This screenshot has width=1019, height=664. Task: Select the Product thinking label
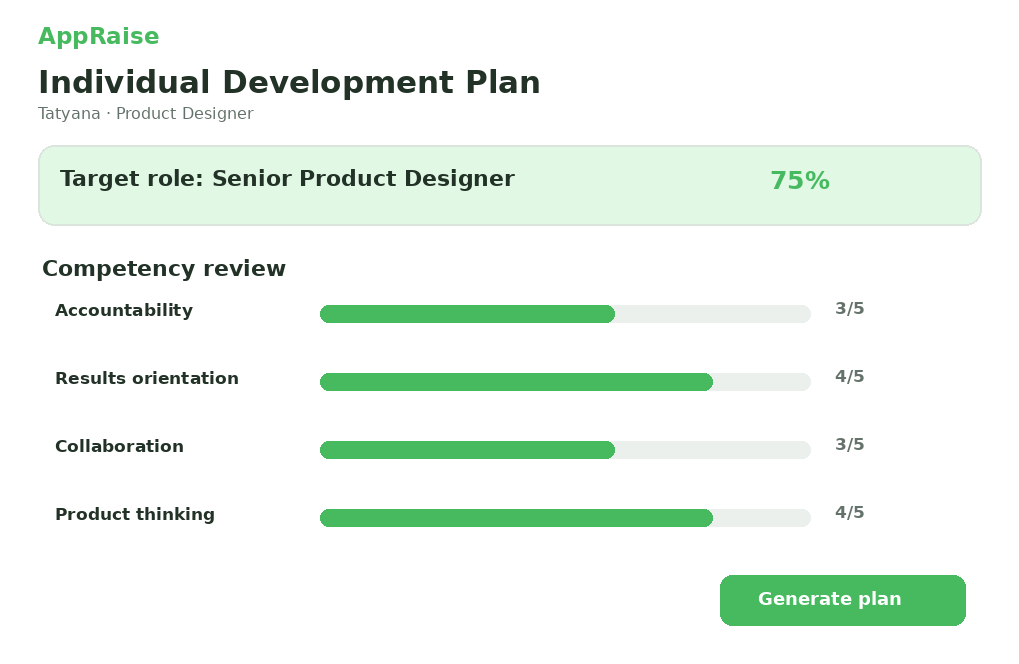135,514
